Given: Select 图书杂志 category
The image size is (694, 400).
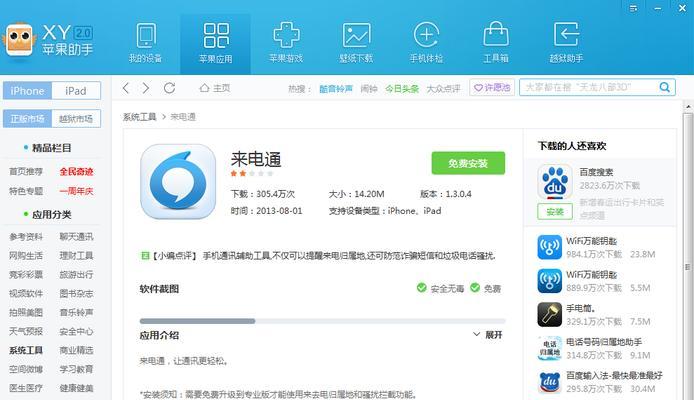Looking at the screenshot, I should (x=76, y=293).
